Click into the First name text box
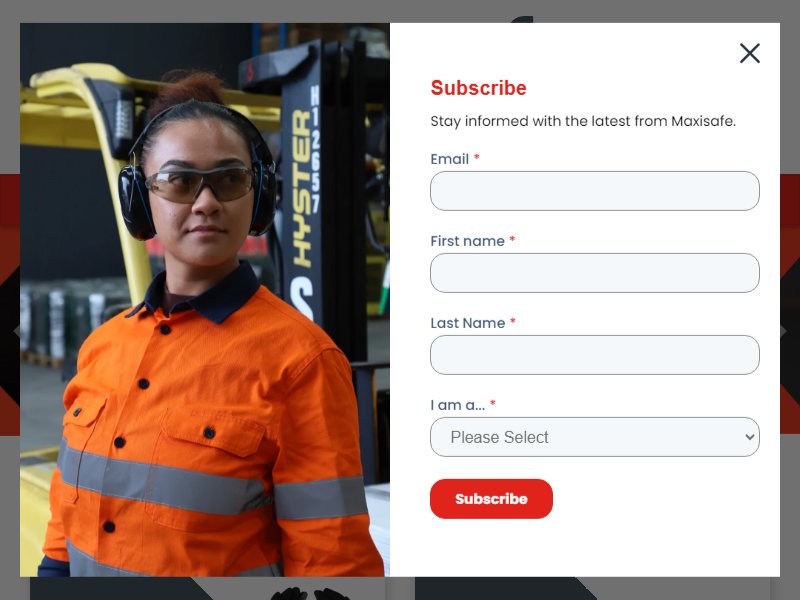This screenshot has width=800, height=600. pos(594,273)
